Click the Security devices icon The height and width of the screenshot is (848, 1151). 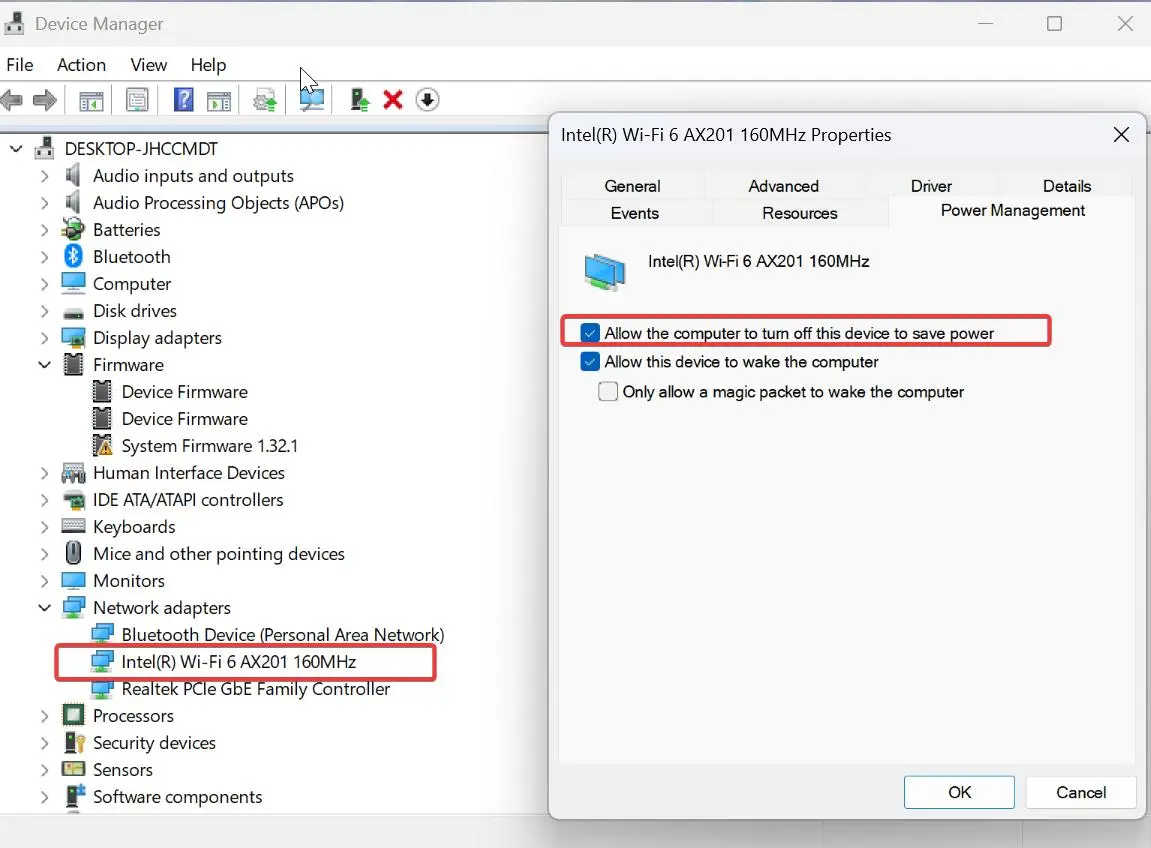(x=74, y=742)
